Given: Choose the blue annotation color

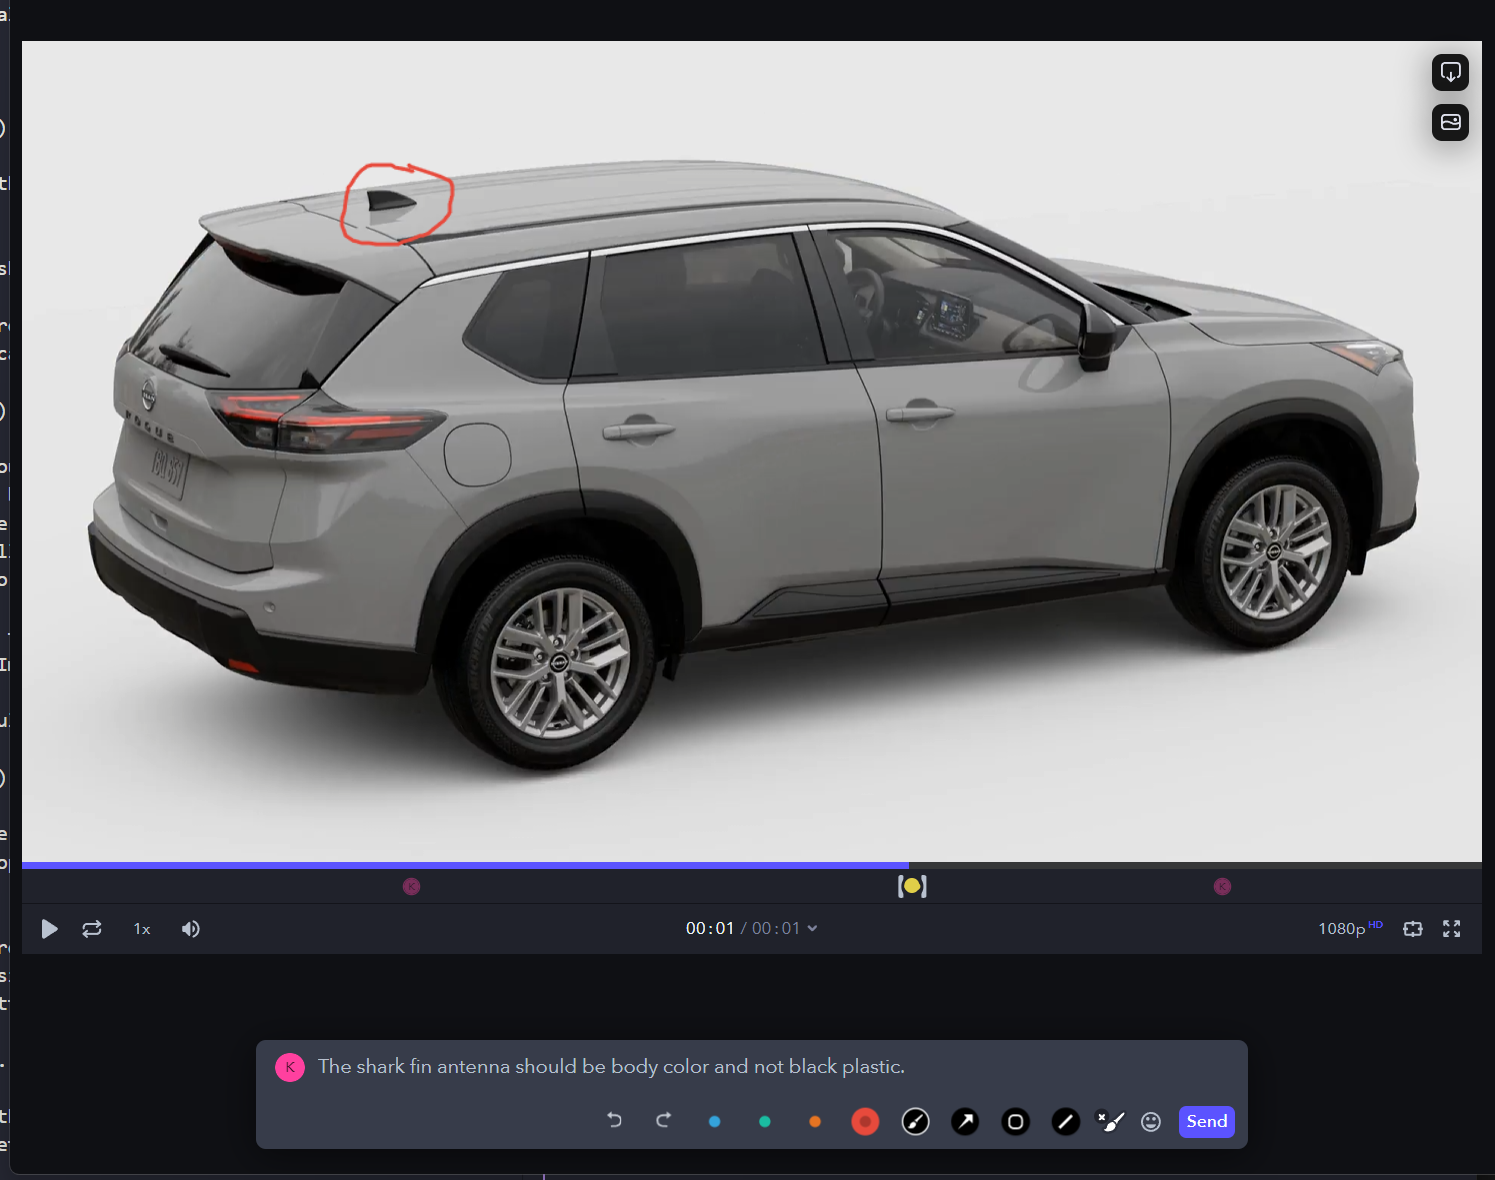Looking at the screenshot, I should (x=714, y=1122).
